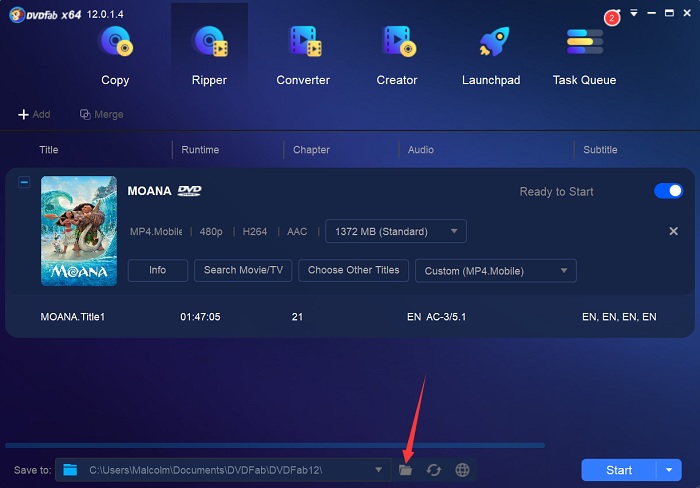The image size is (700, 488).
Task: Click the horizontal progress bar above Save to
Action: click(x=275, y=445)
